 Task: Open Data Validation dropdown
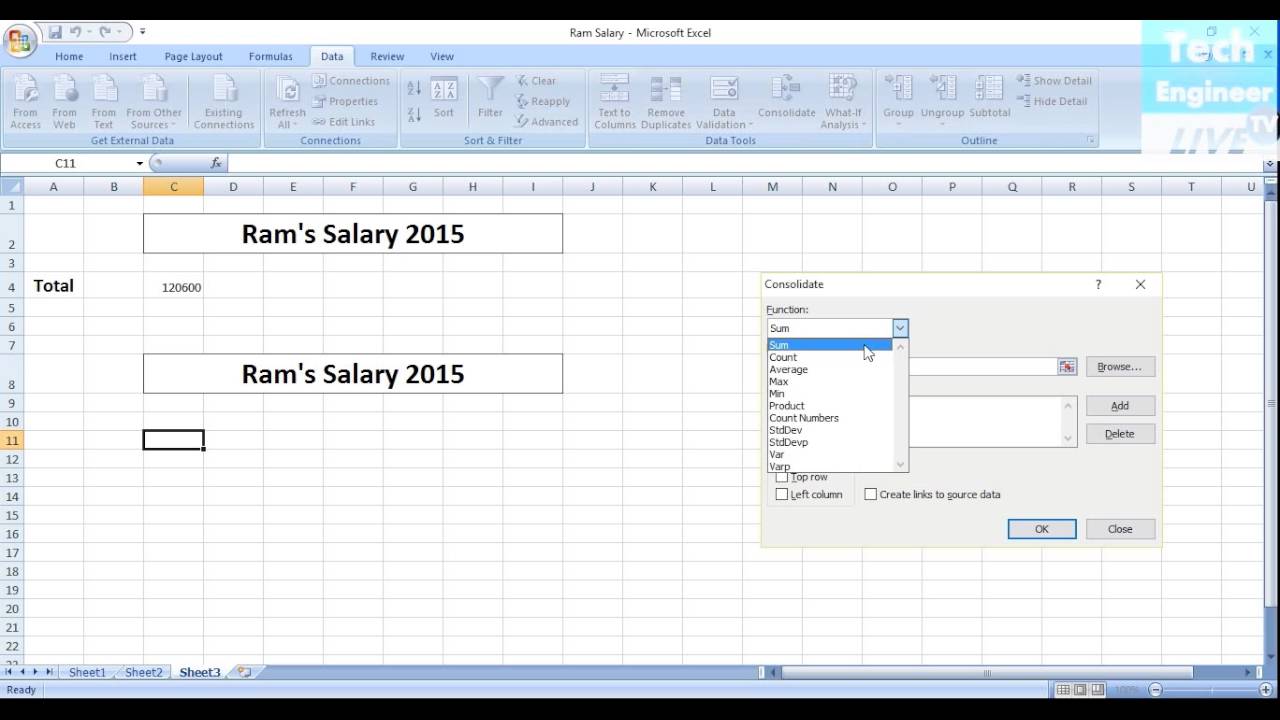tap(723, 102)
